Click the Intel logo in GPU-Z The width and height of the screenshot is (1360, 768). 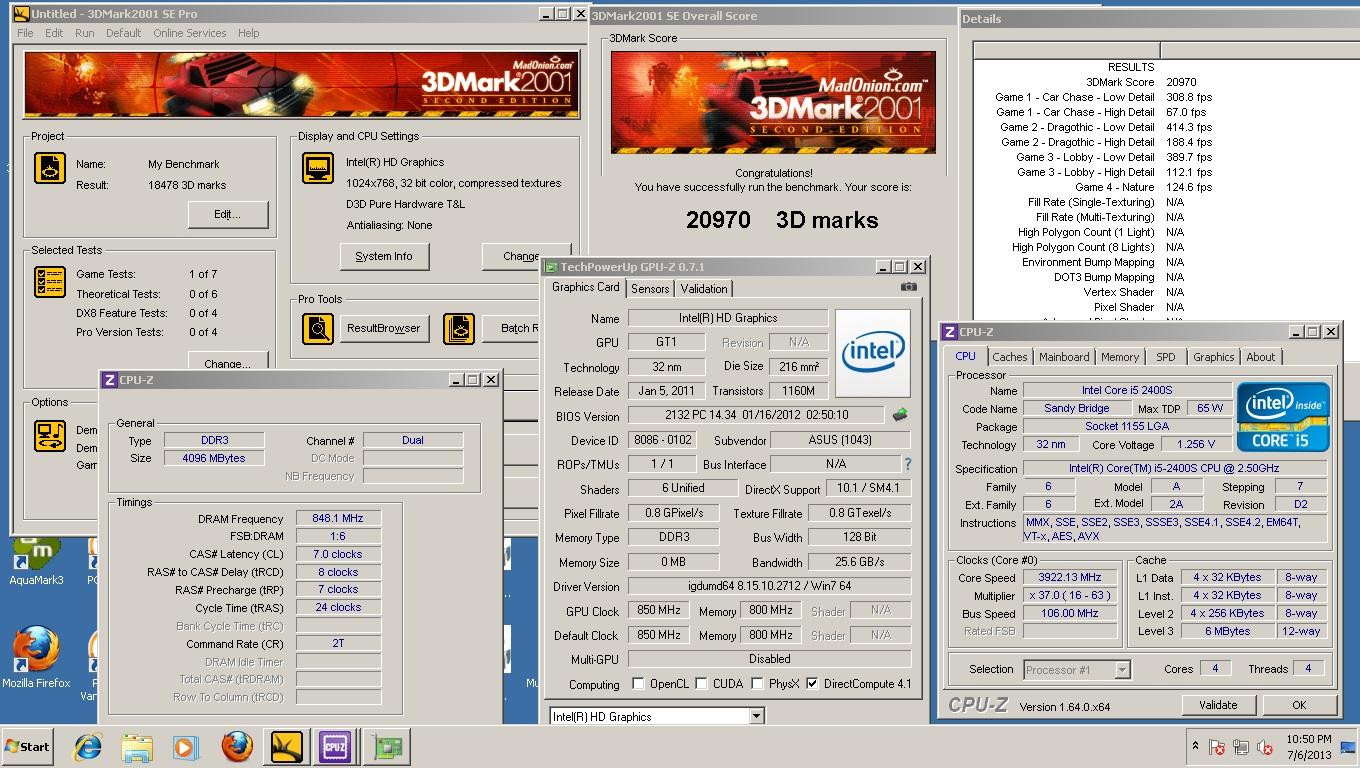pos(873,353)
